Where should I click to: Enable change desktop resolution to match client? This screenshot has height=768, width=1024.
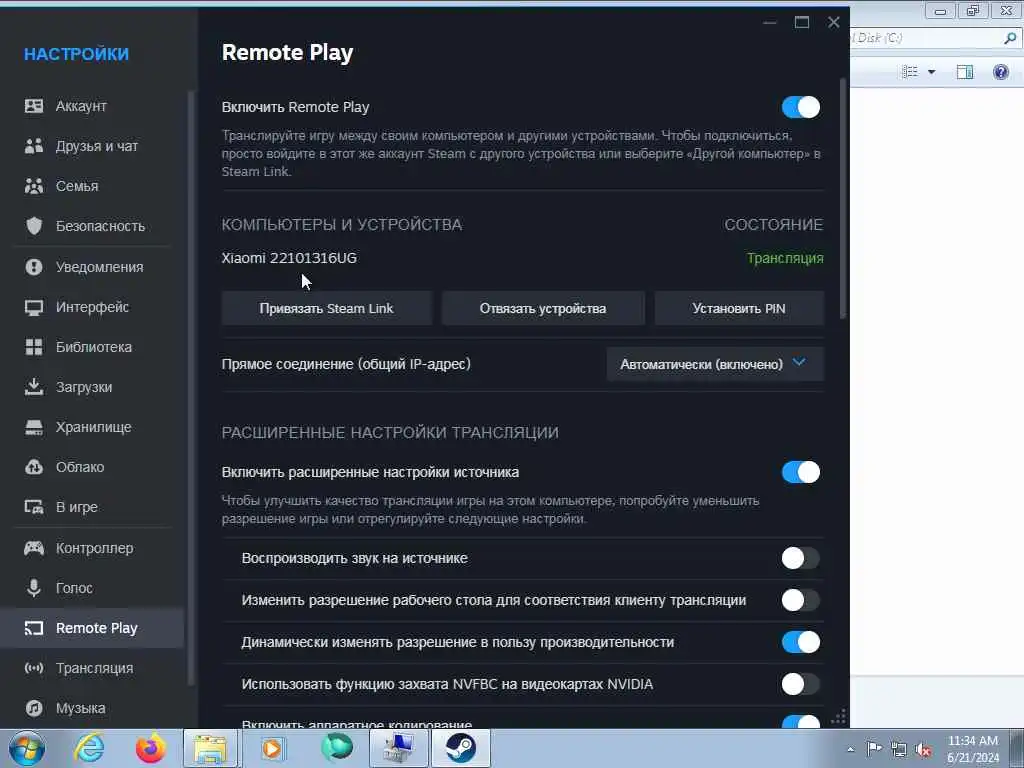[x=801, y=600]
